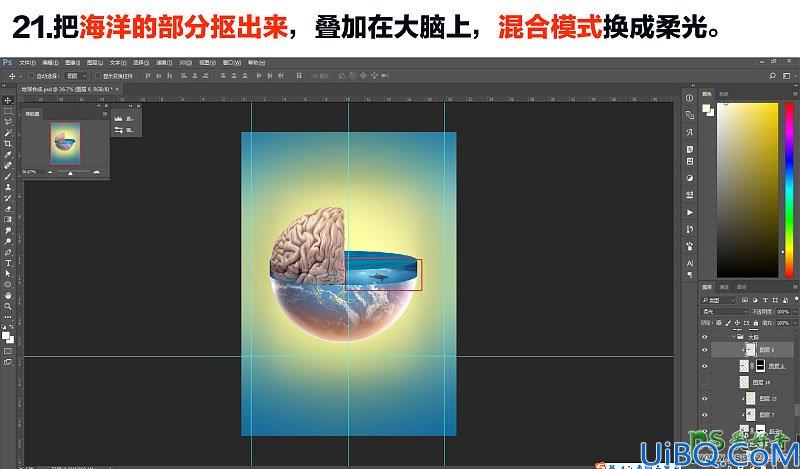Click Navigator zoom-in large mountains button

click(96, 172)
